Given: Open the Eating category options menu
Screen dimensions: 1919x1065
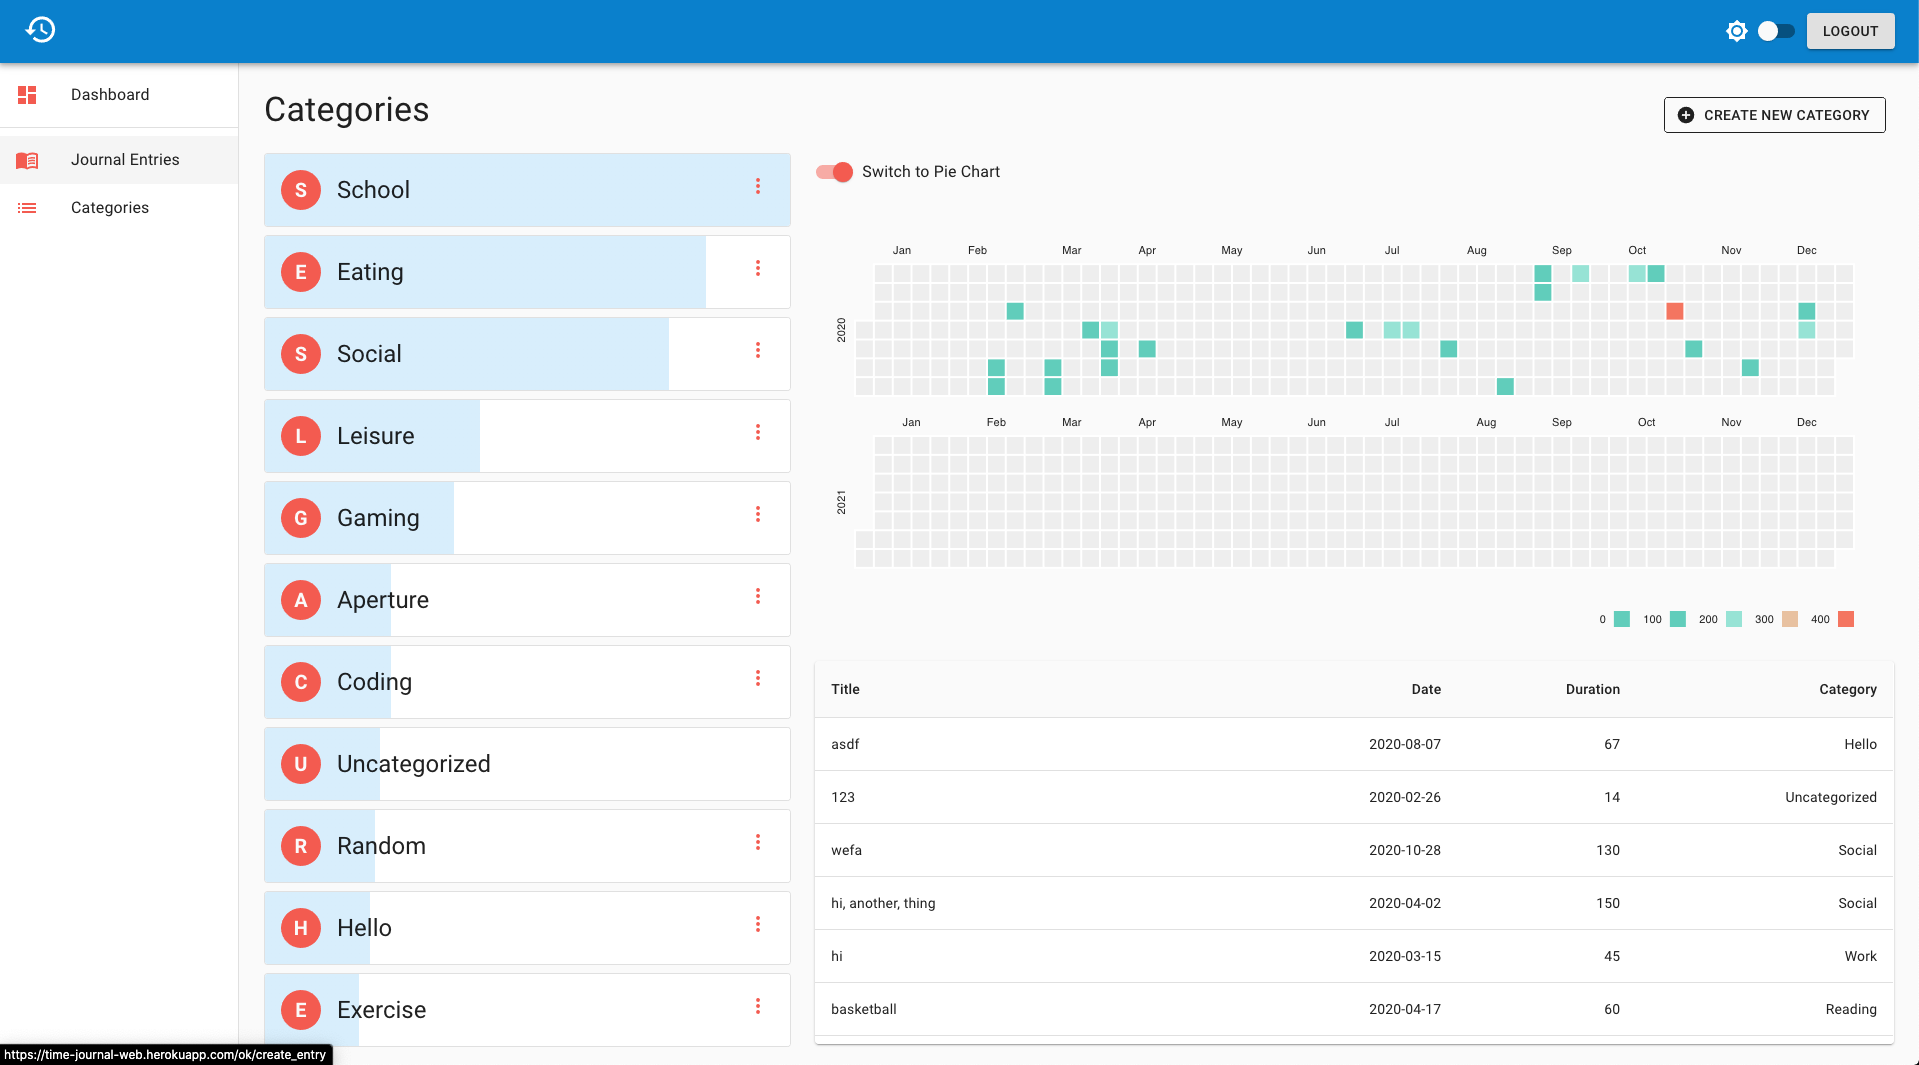Looking at the screenshot, I should coord(758,268).
